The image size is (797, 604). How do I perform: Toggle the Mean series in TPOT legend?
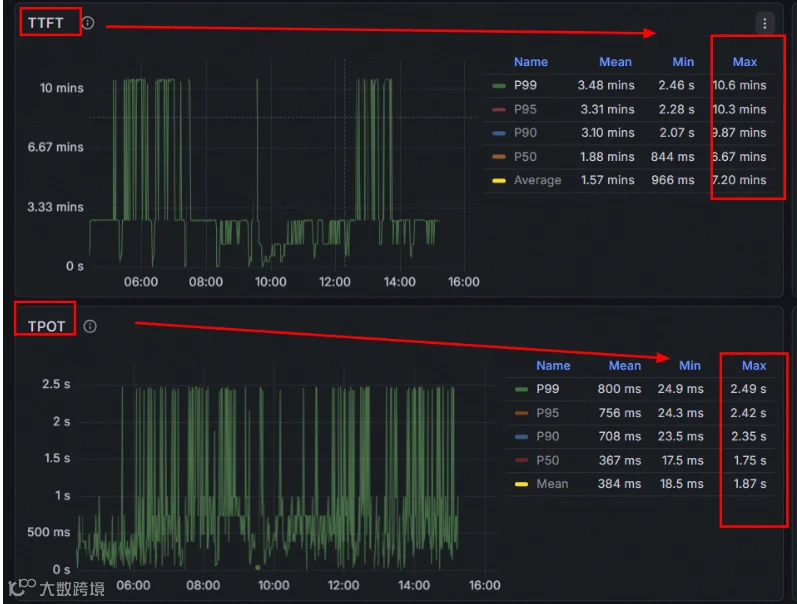(x=552, y=484)
